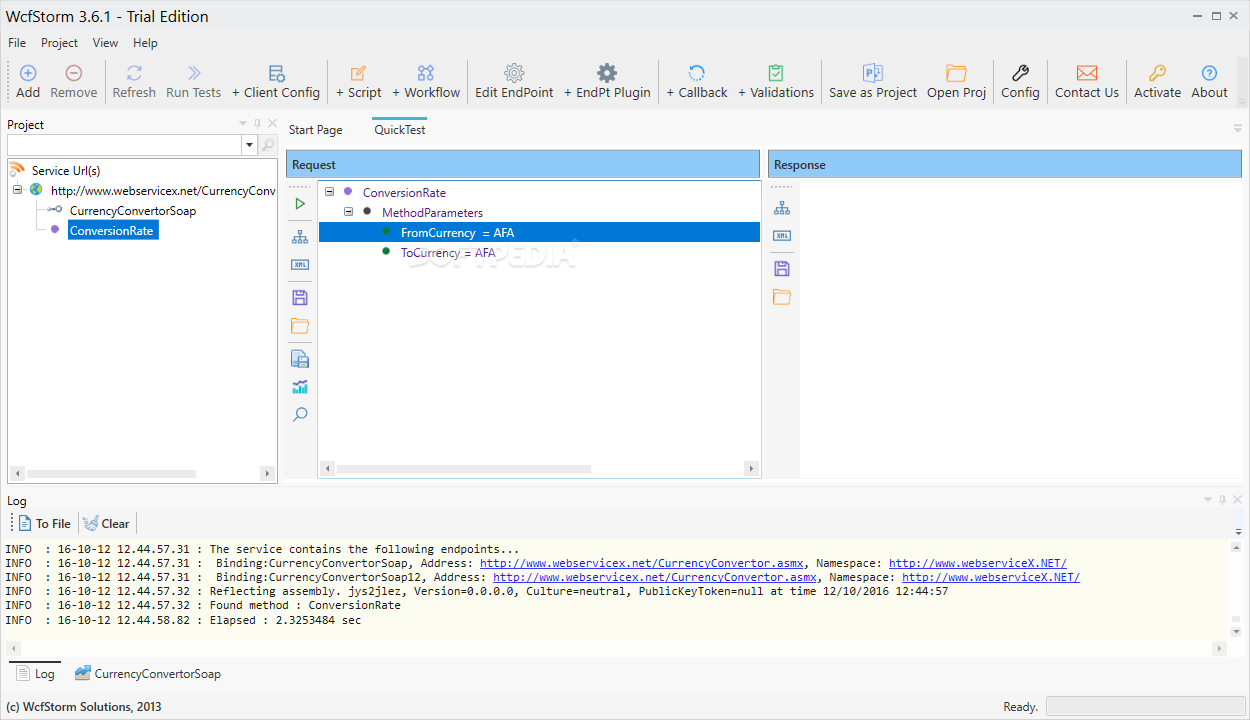Open the first CurrencyConvertor.asmx log link

642,563
